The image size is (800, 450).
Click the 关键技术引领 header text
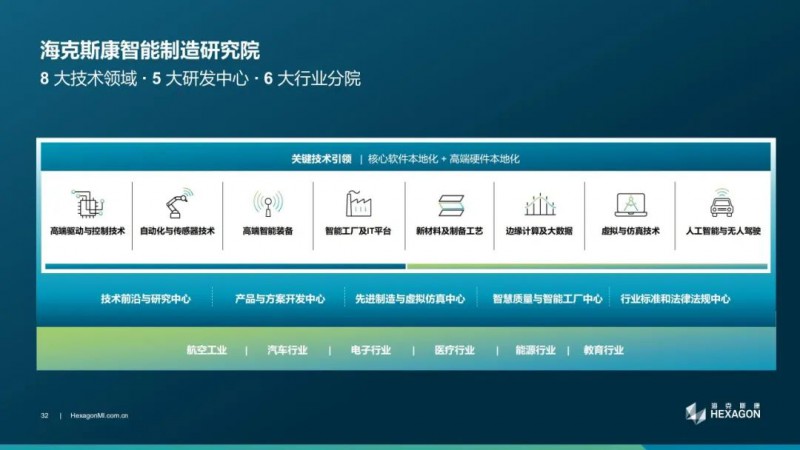321,159
